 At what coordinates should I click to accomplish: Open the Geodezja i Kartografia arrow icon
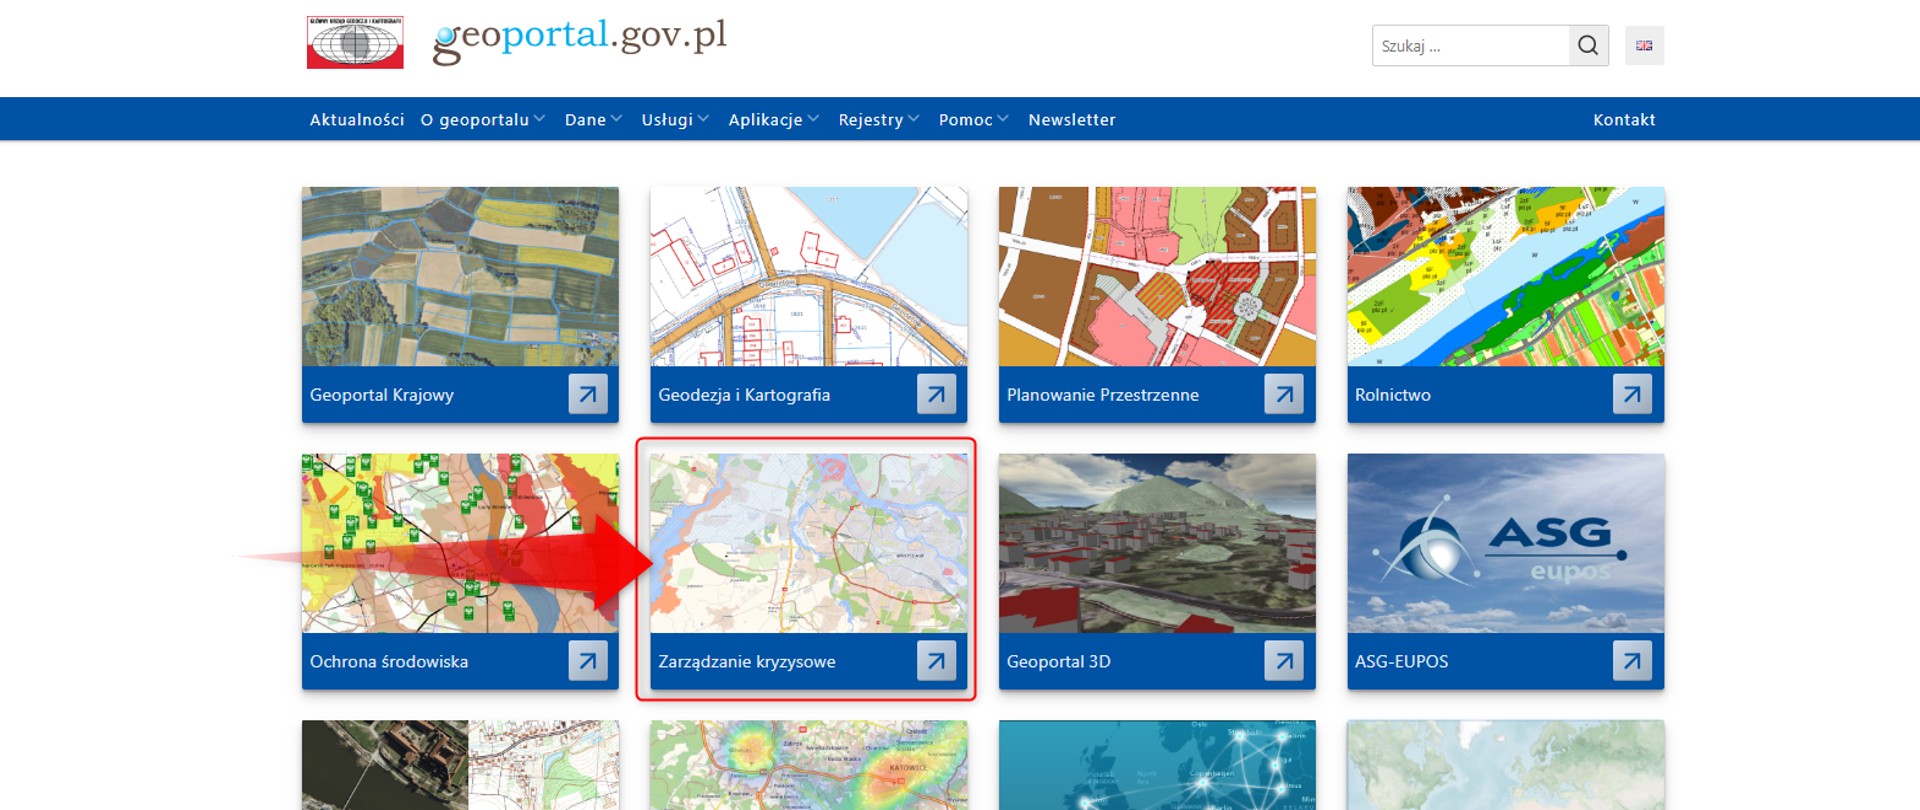click(x=936, y=394)
